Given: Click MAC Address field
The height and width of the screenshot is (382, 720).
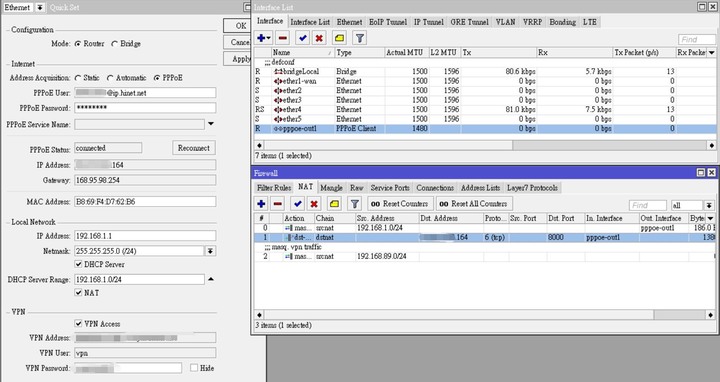Looking at the screenshot, I should (x=145, y=202).
